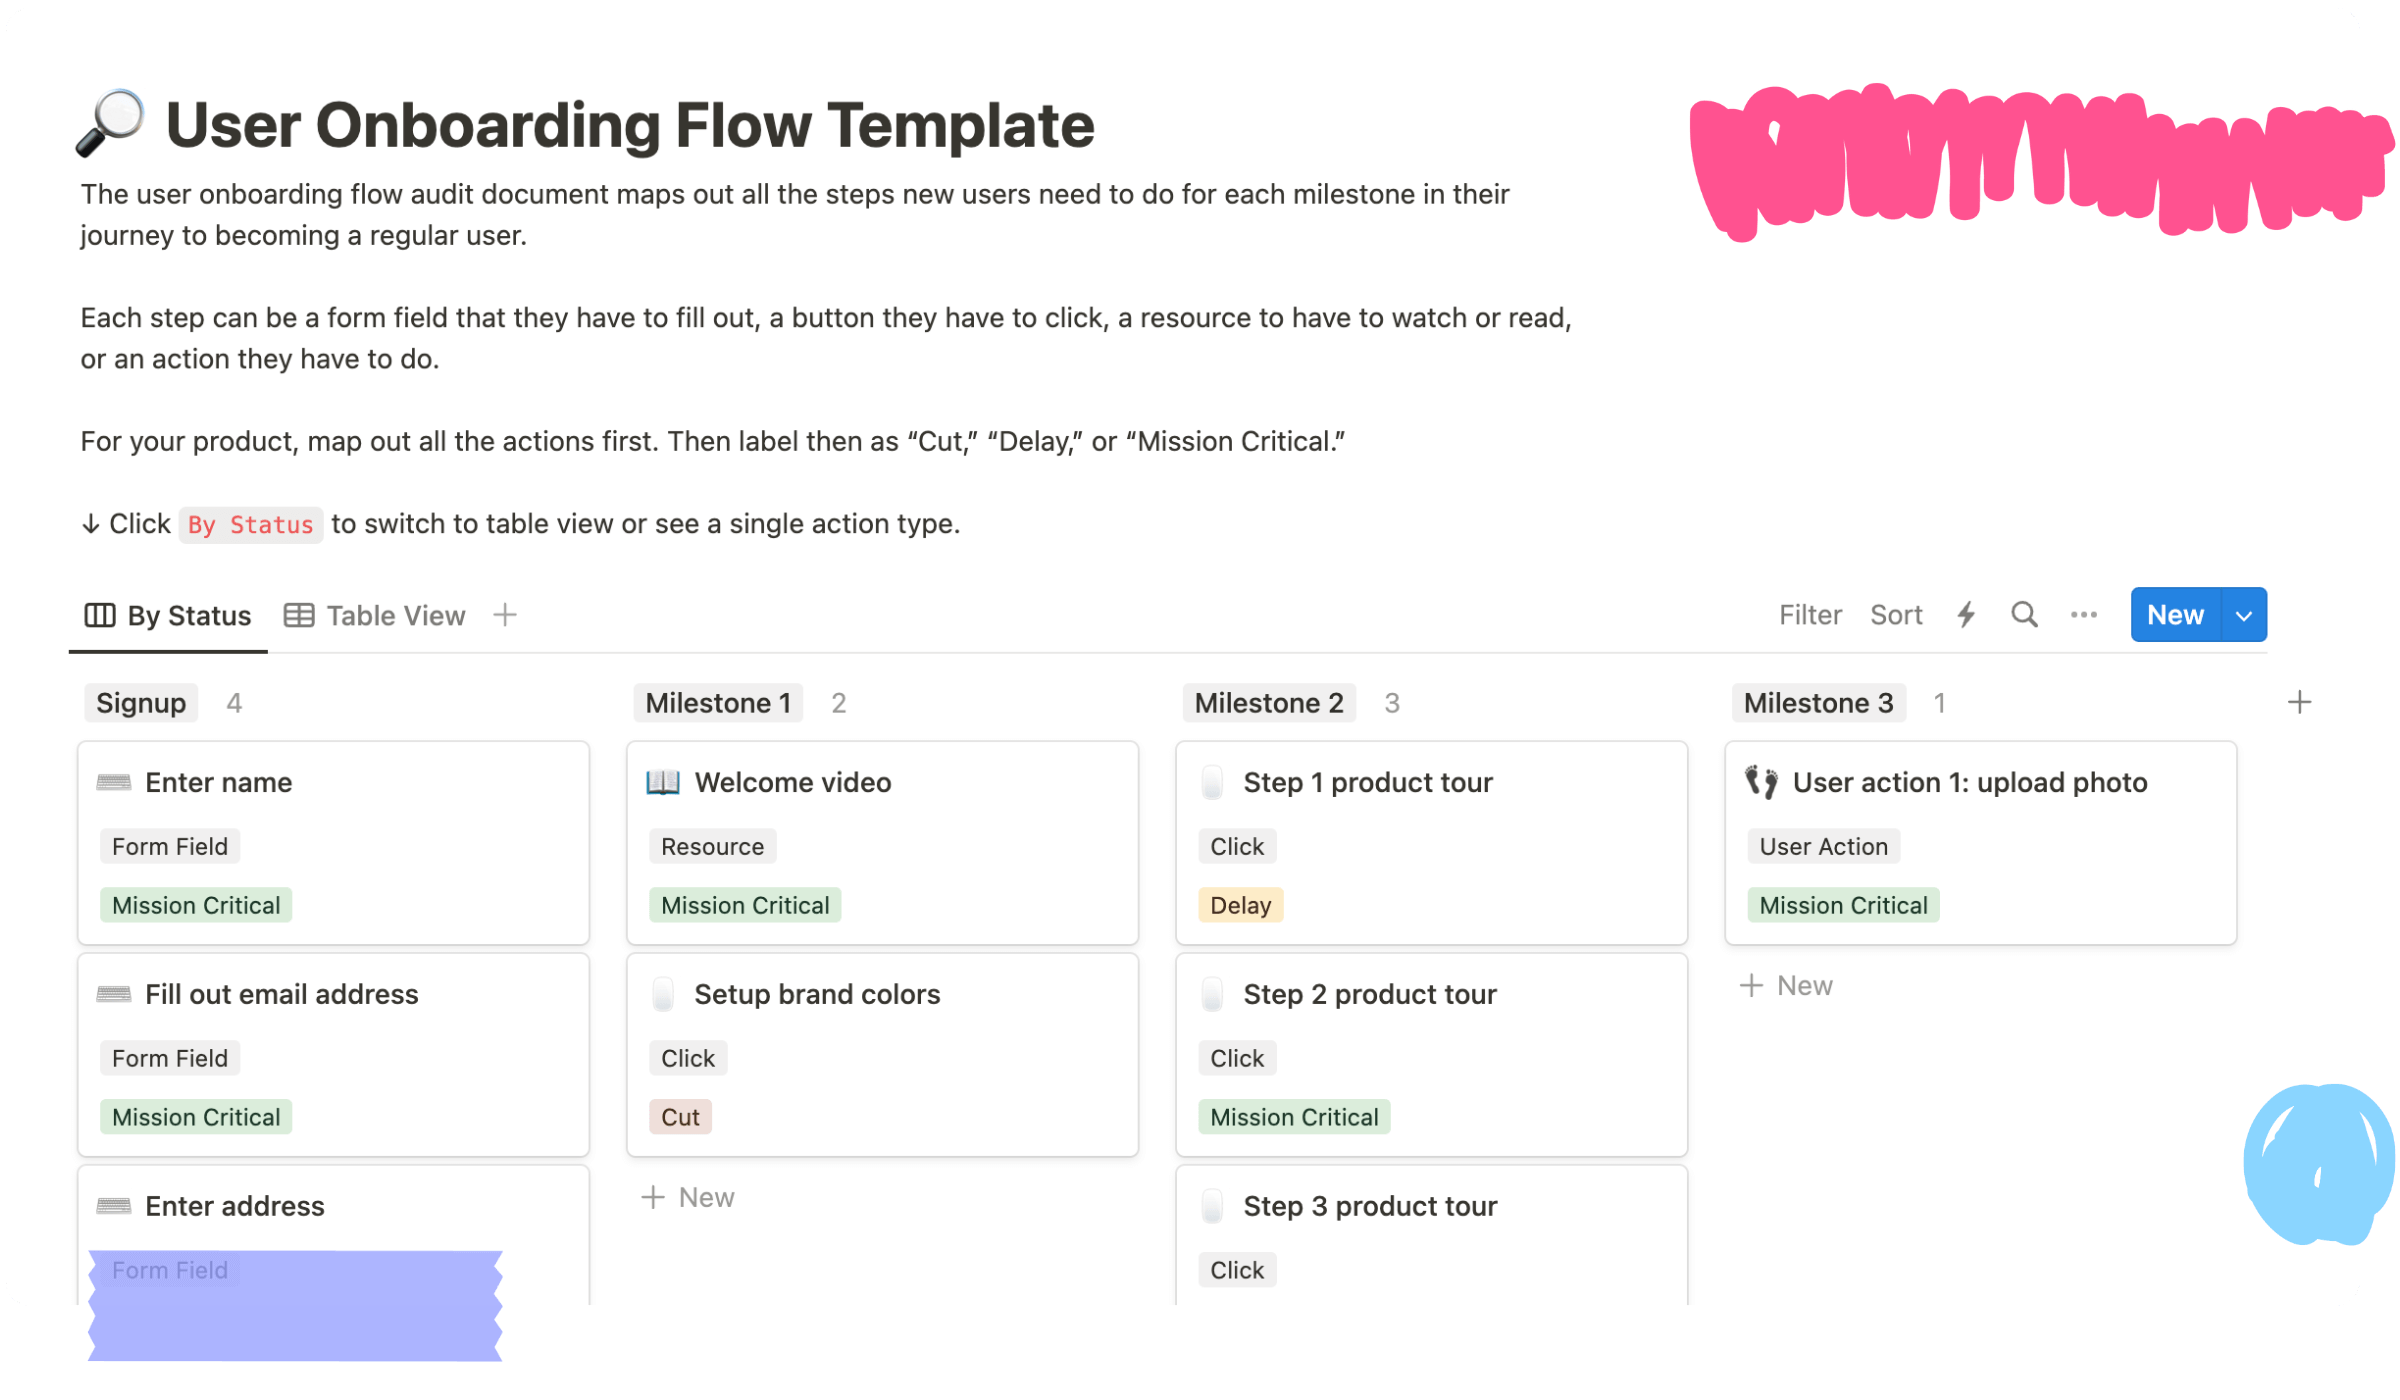This screenshot has height=1400, width=2400.
Task: Add new card under Milestone 3
Action: (x=1786, y=985)
